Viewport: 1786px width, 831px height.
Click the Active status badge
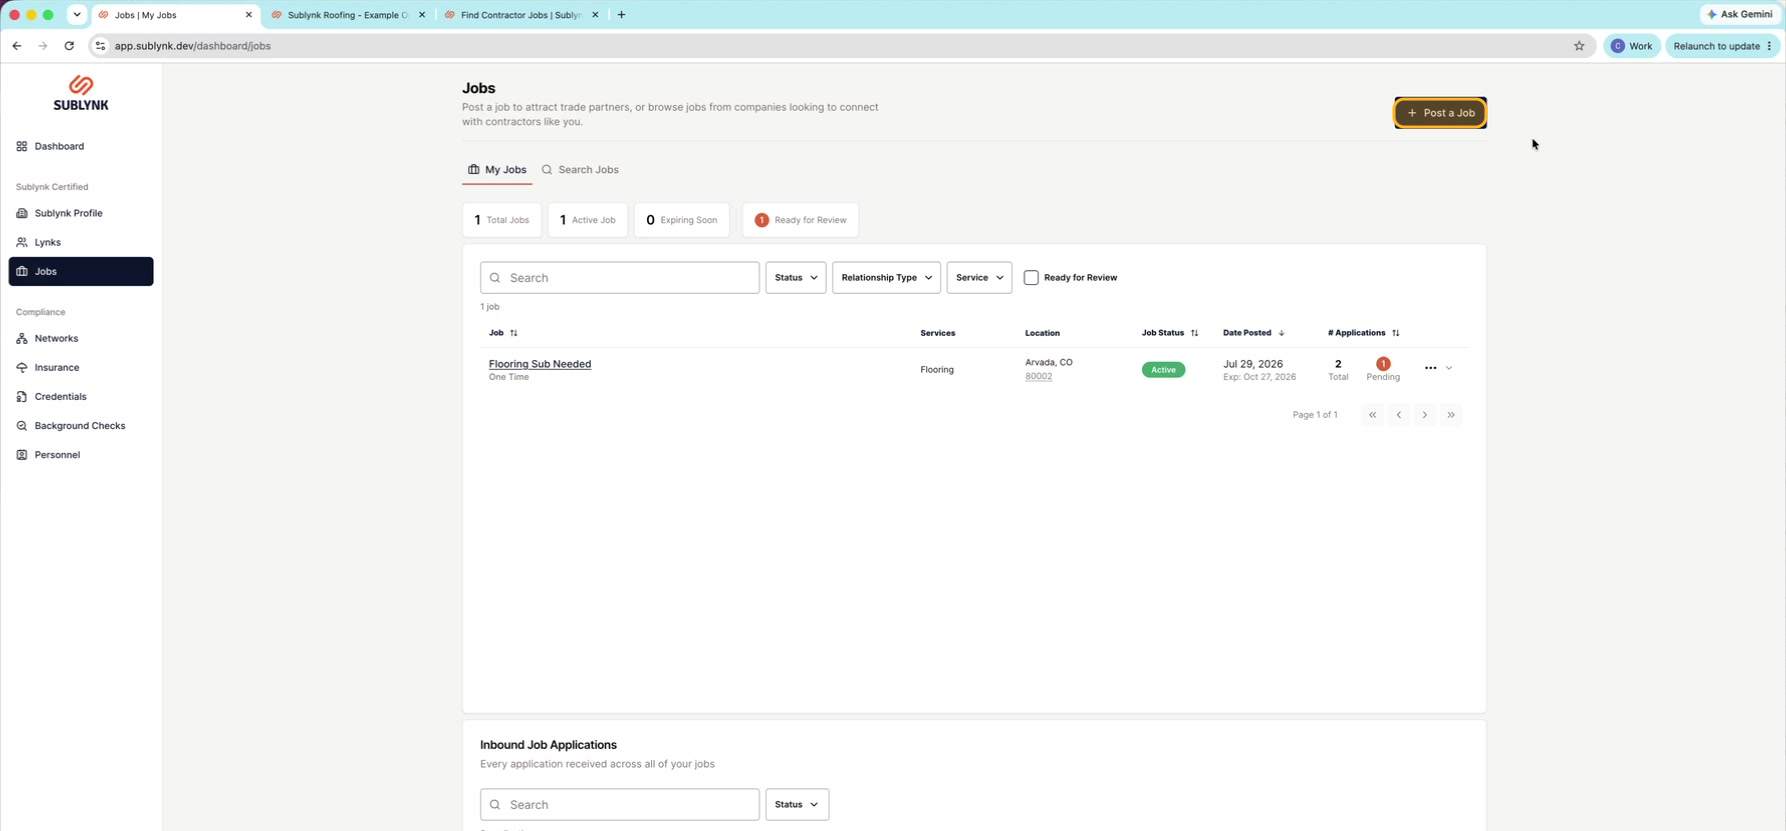(1163, 370)
